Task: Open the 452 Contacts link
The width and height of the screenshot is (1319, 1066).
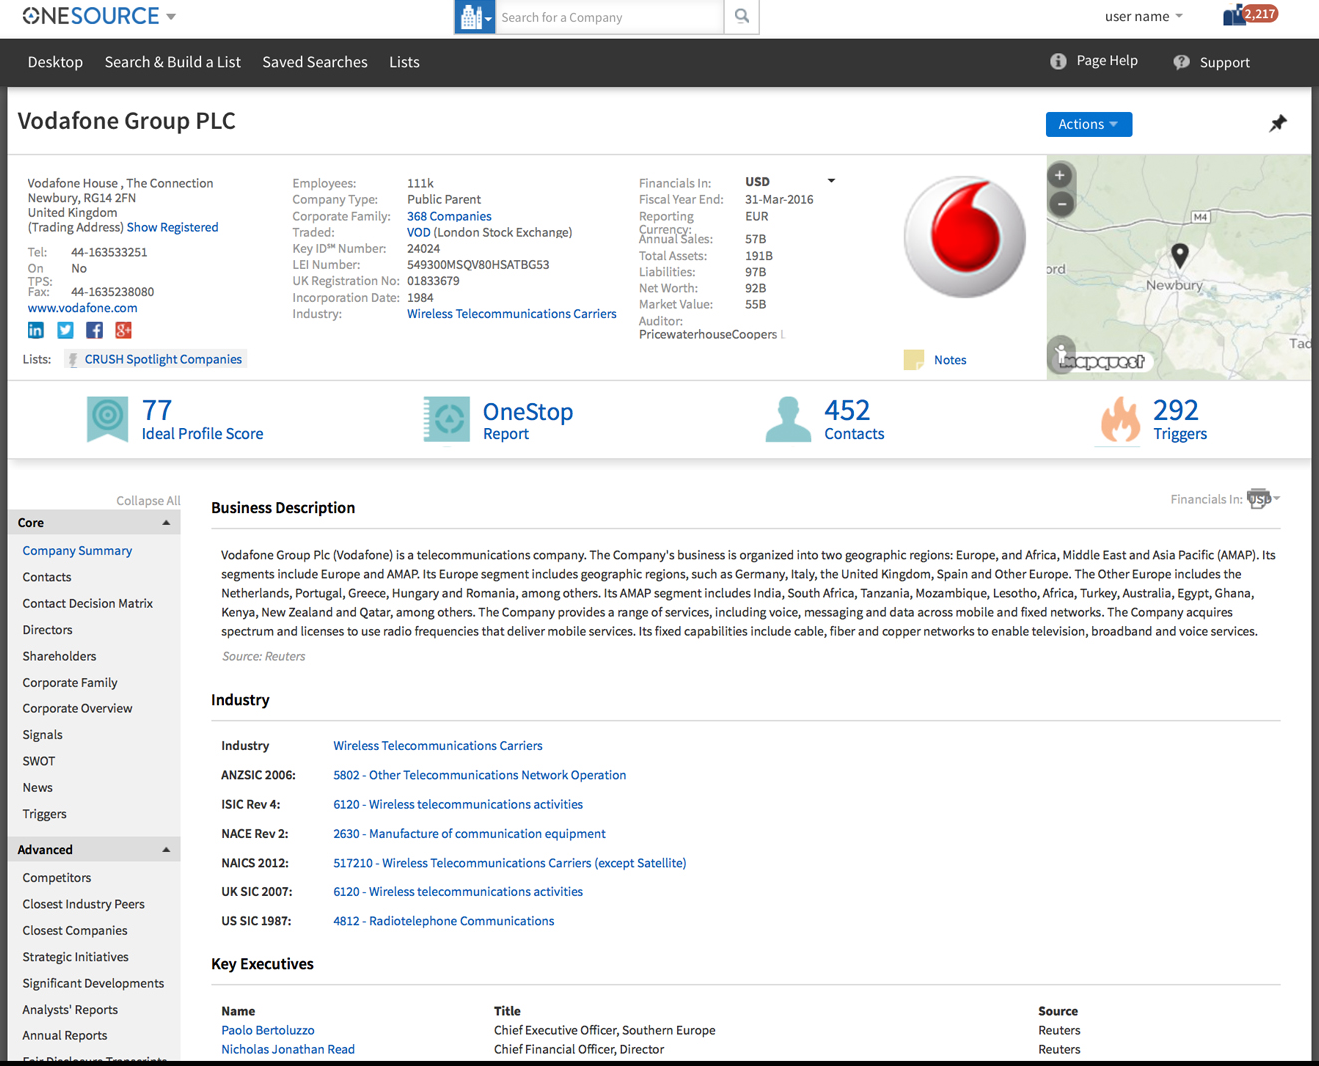Action: pos(854,420)
